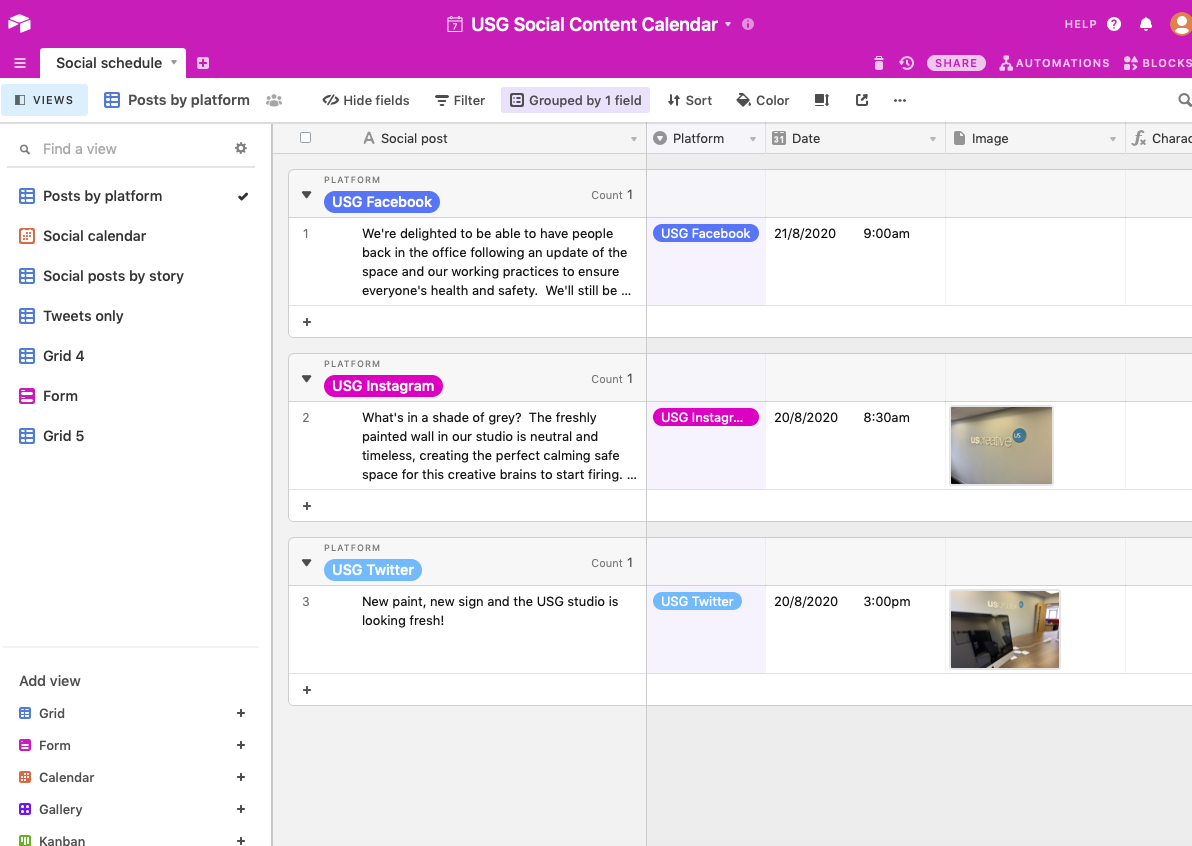Click the Share button

(956, 63)
